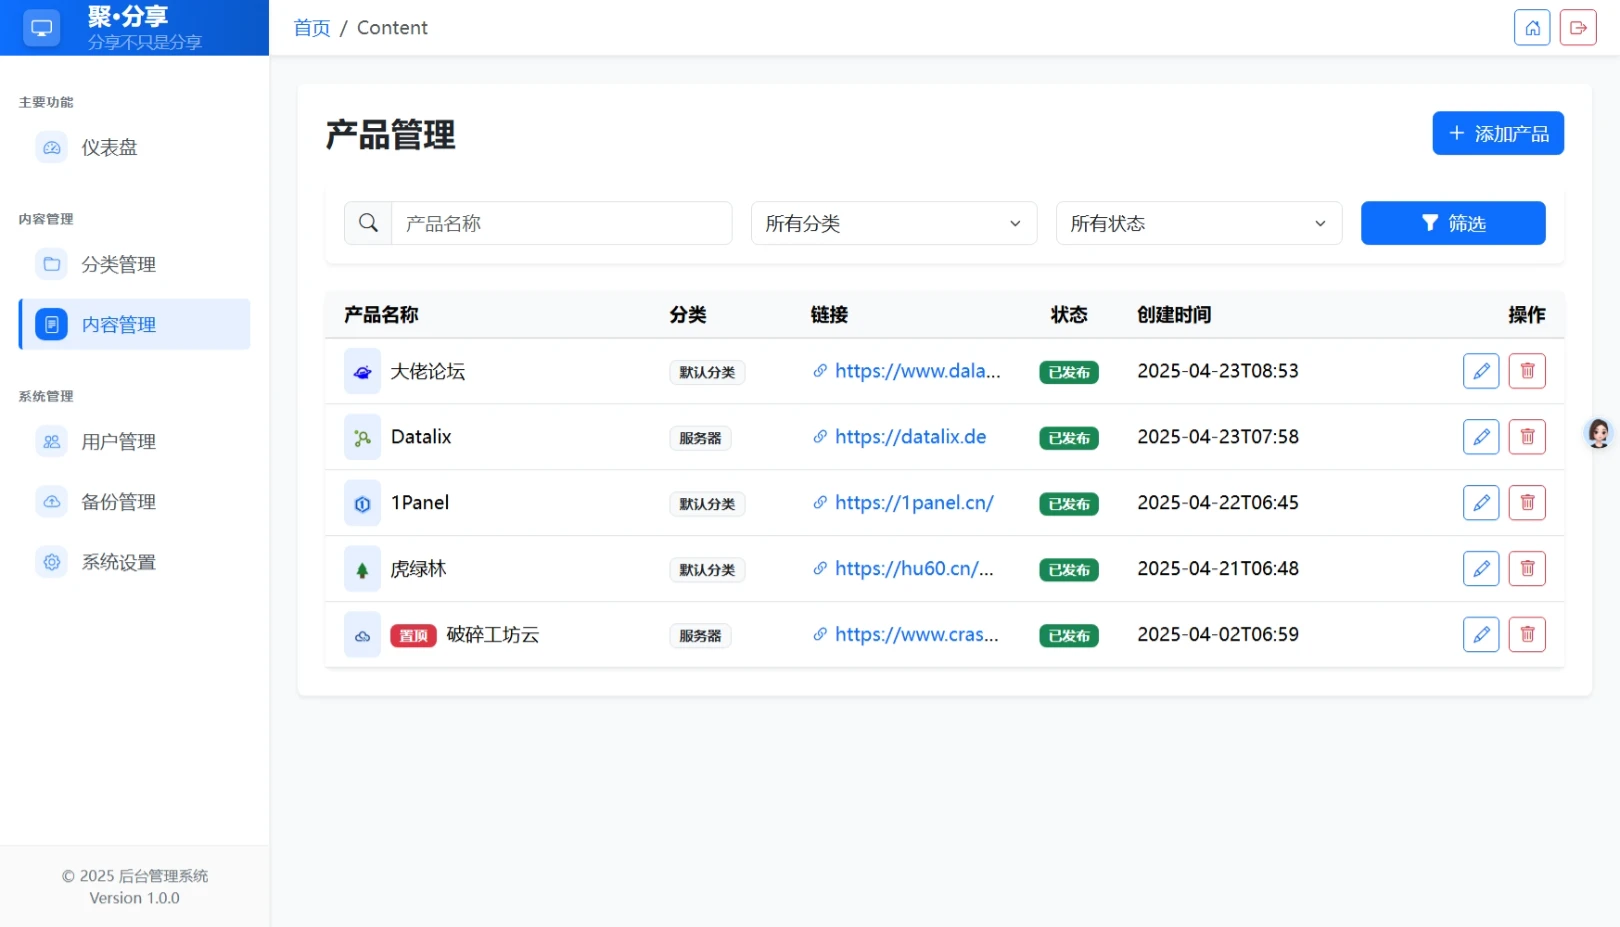
Task: Select 系统设置 in the sidebar
Action: [118, 562]
